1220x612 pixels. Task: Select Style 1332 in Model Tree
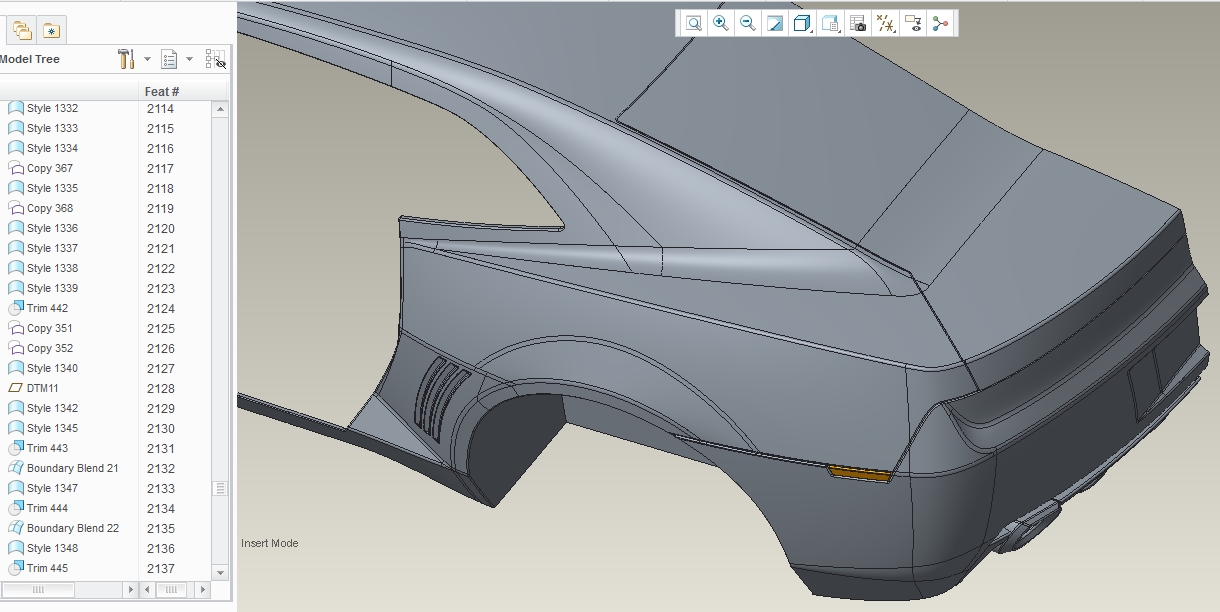(x=42, y=108)
